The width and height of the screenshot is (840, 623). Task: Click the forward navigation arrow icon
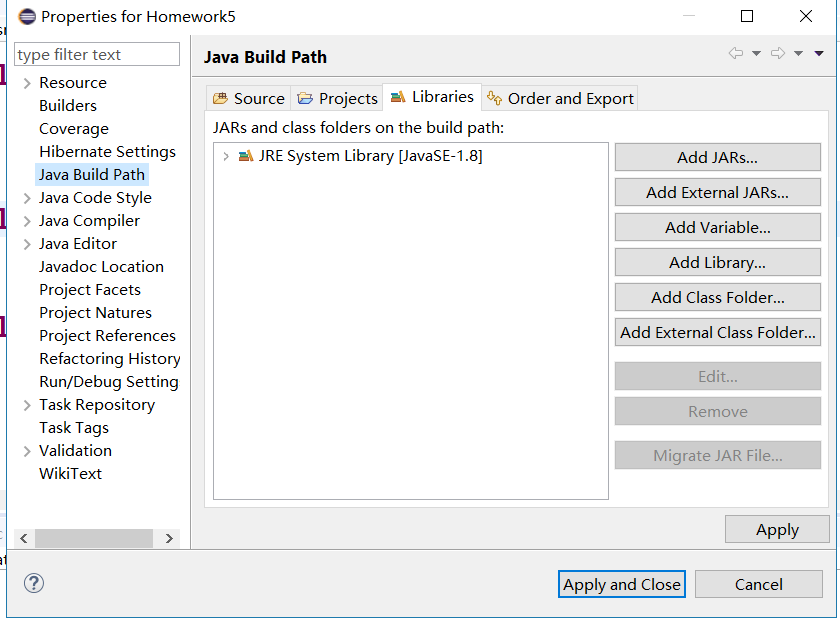(x=778, y=53)
